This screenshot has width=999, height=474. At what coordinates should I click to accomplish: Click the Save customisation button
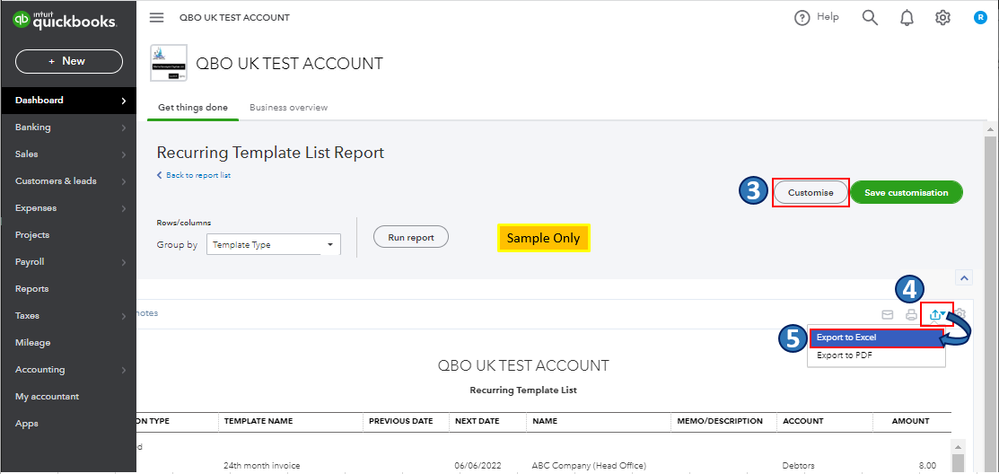[x=906, y=192]
